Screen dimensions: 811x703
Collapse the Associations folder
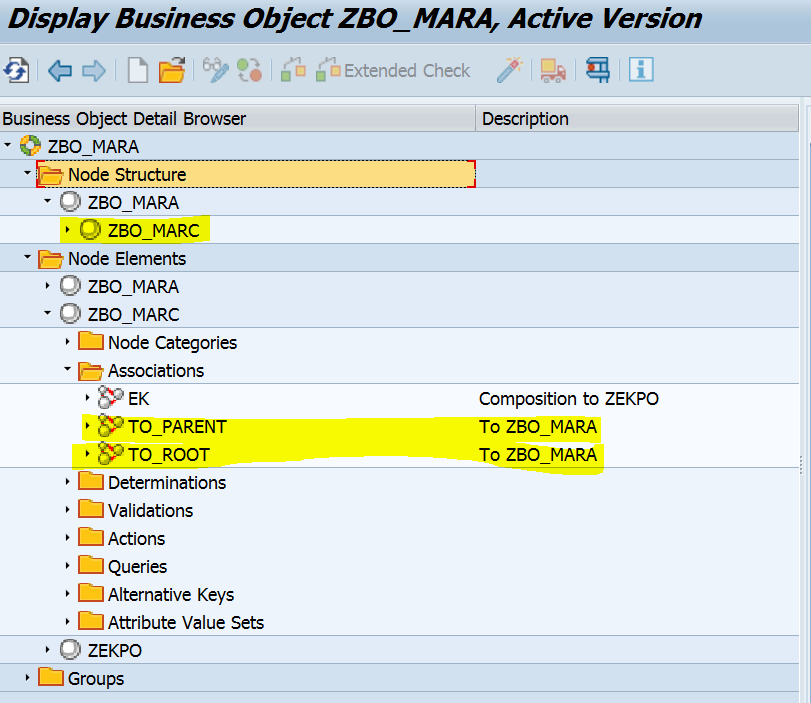point(69,370)
